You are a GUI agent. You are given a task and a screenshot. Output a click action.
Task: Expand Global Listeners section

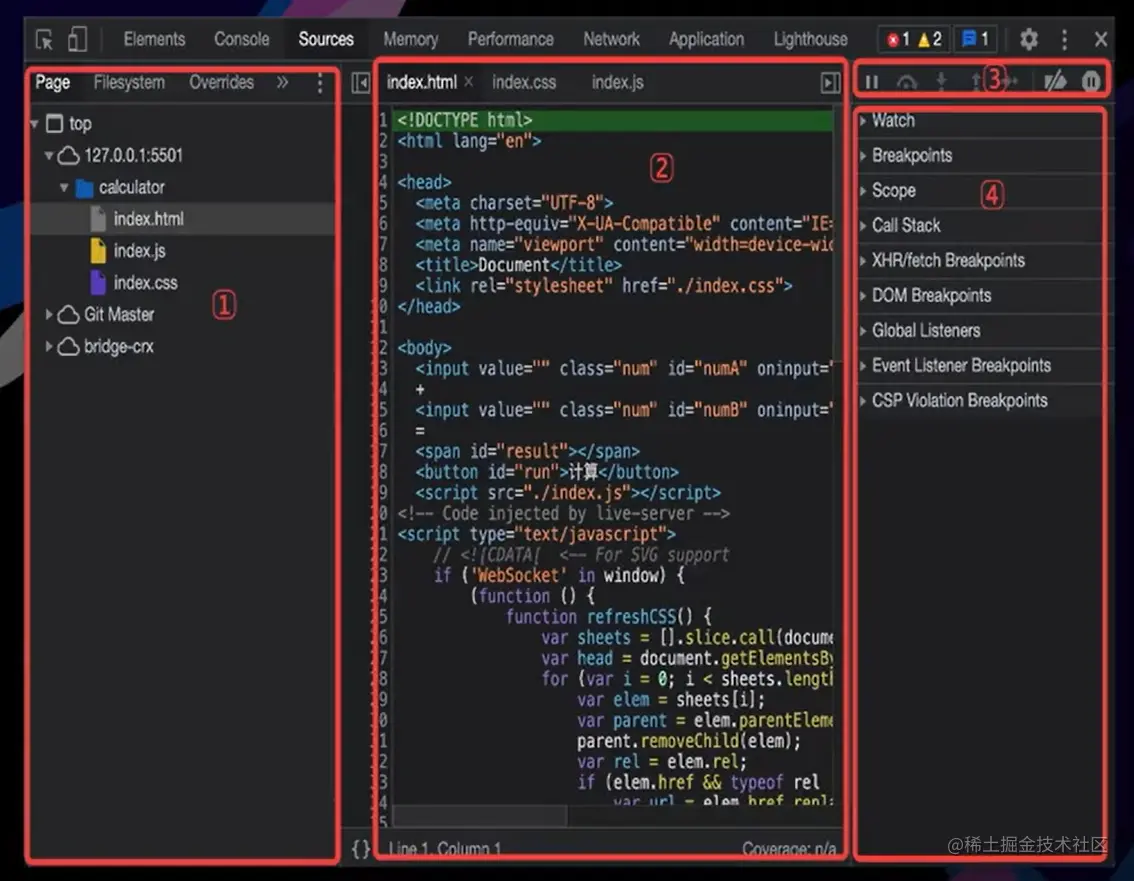tap(980, 331)
